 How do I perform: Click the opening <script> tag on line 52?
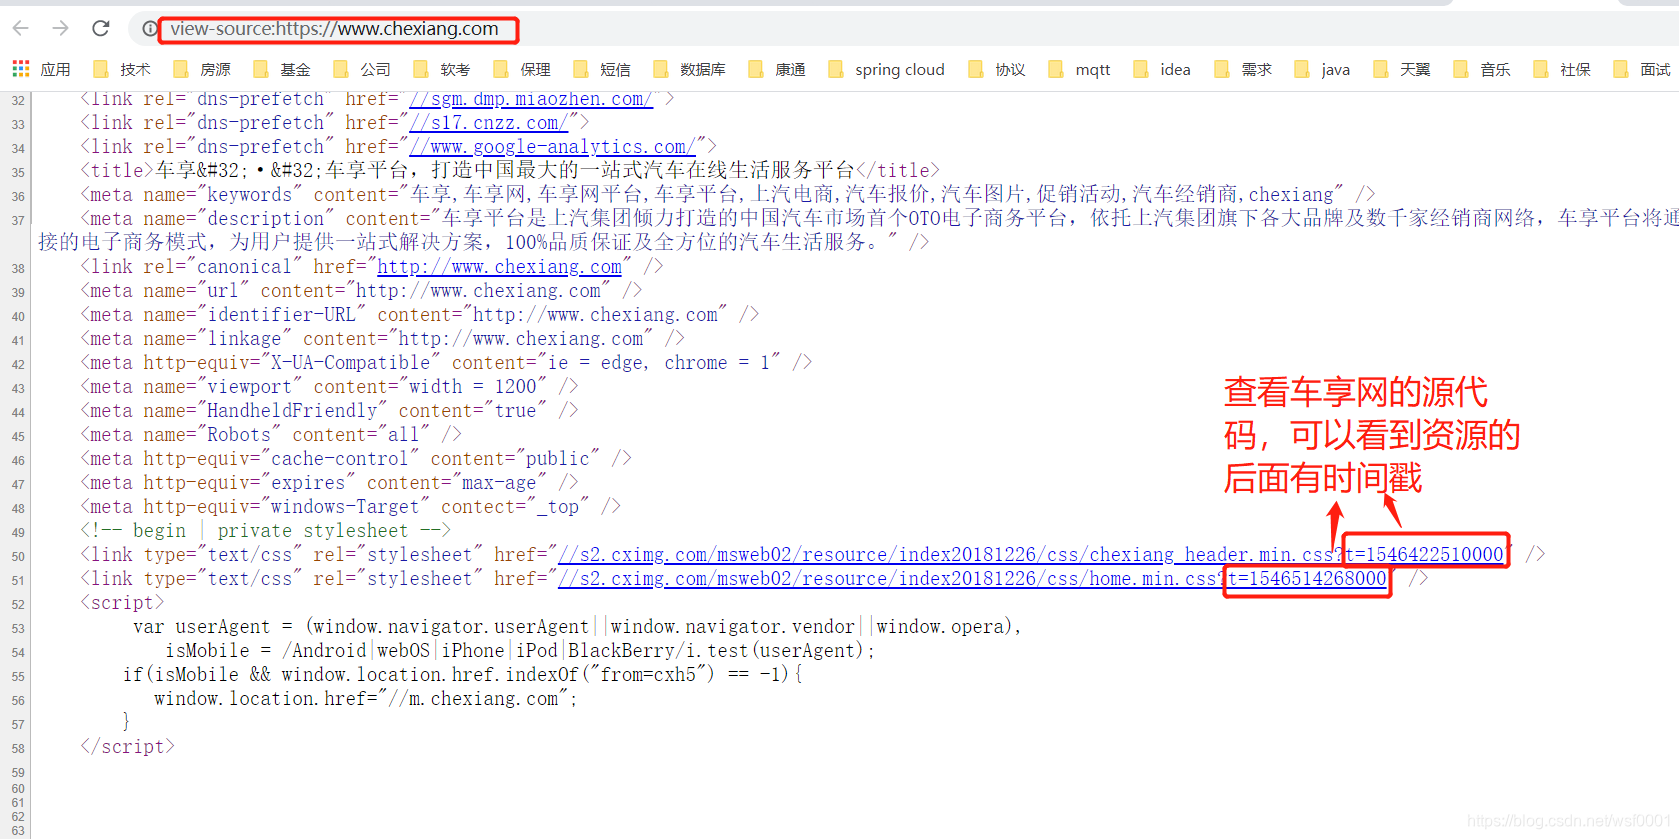click(x=122, y=602)
